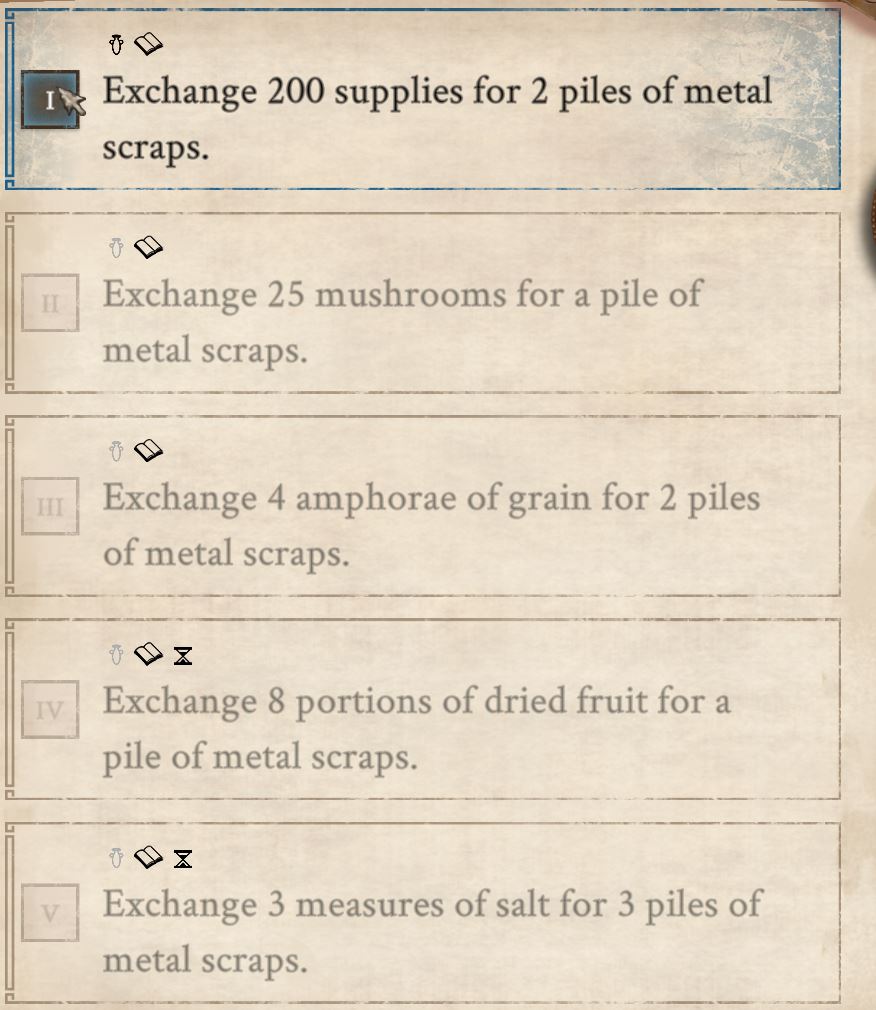This screenshot has height=1010, width=876.
Task: Click the book icon above the dried fruit option
Action: point(147,656)
